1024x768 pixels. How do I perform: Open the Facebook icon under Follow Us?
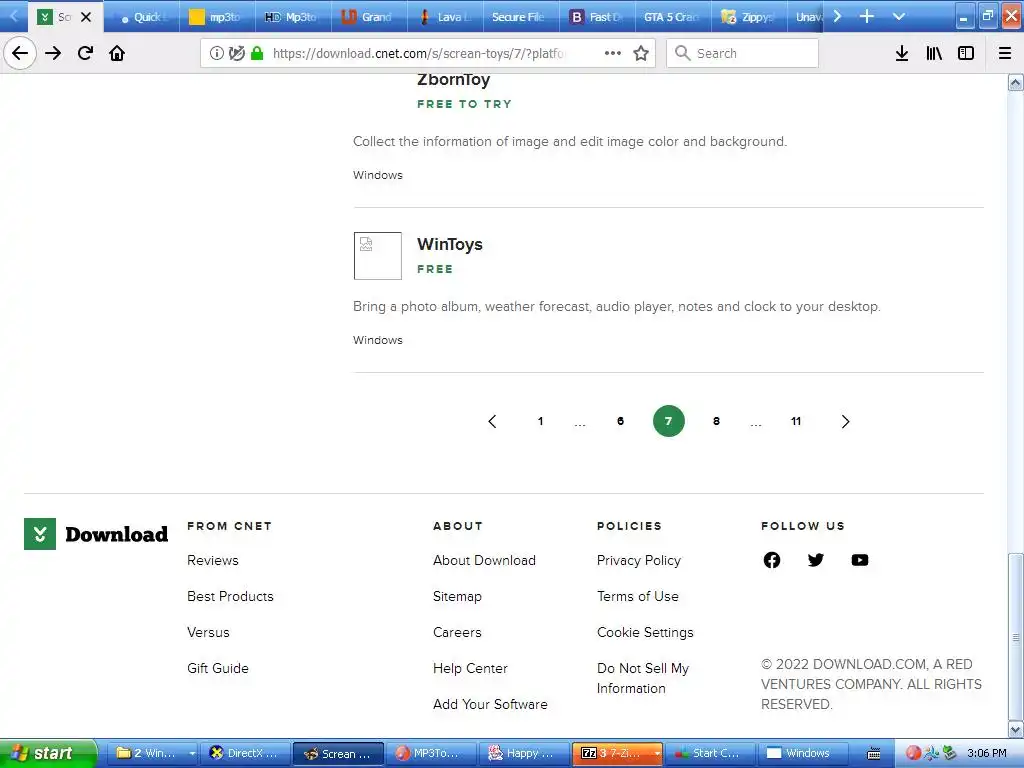tap(772, 560)
